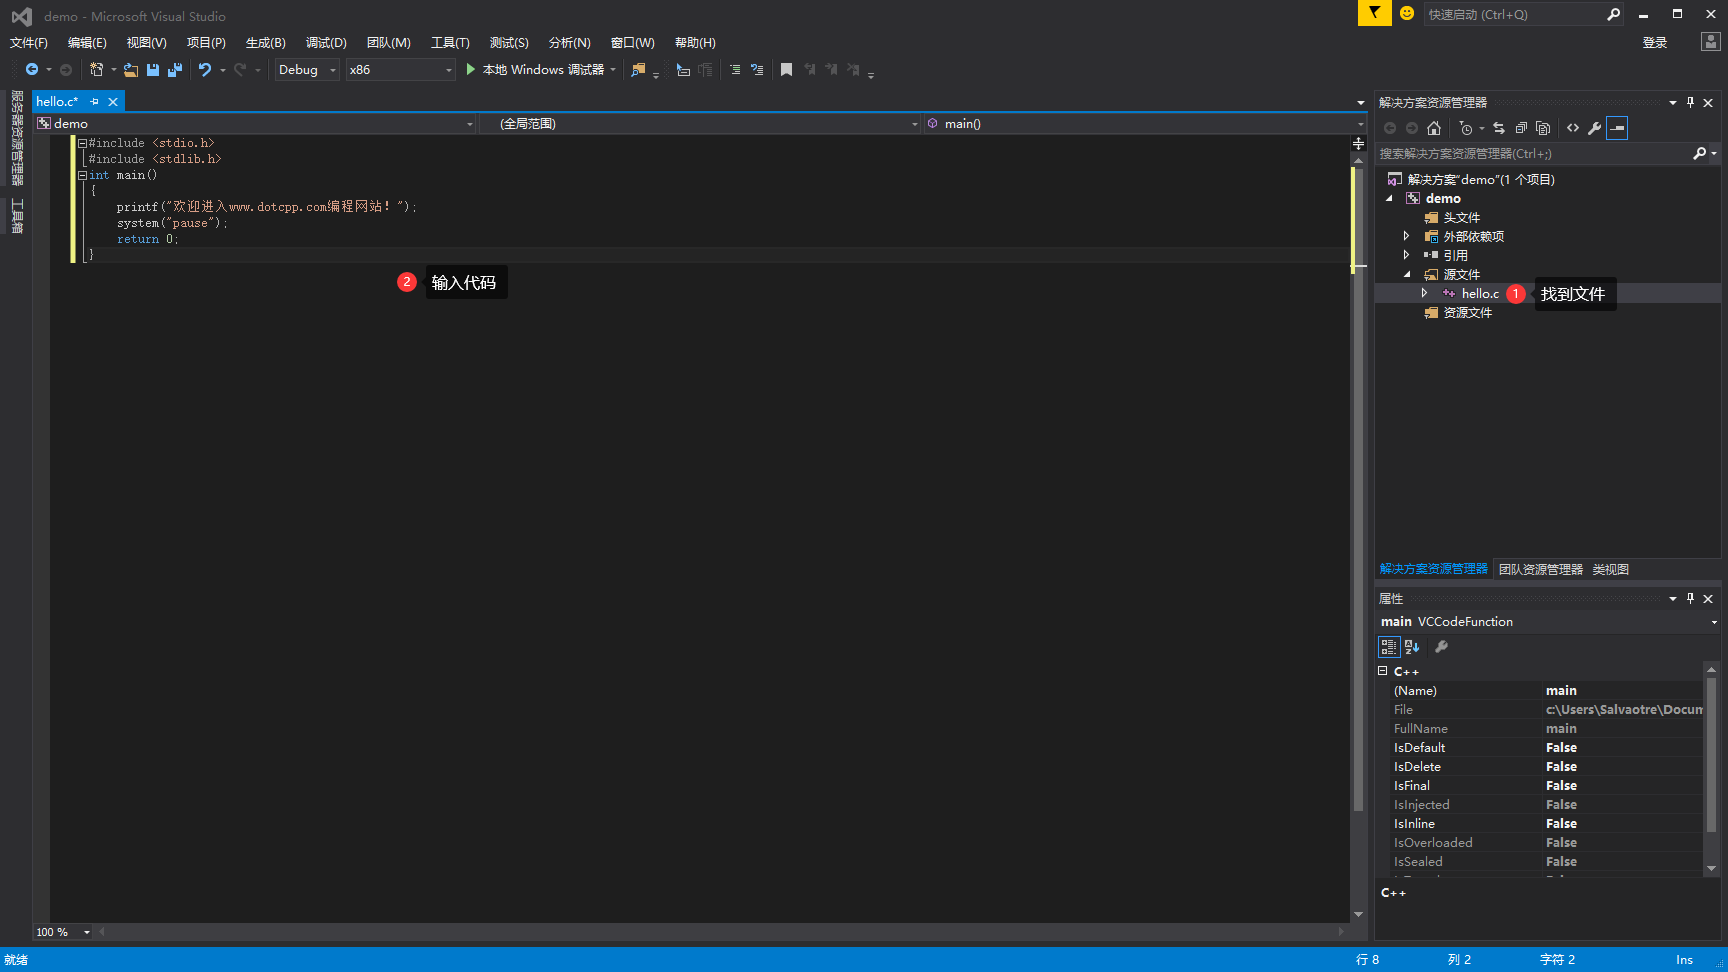Screen dimensions: 1728x972
Task: Toggle pin on the hello.c tab
Action: pyautogui.click(x=95, y=102)
